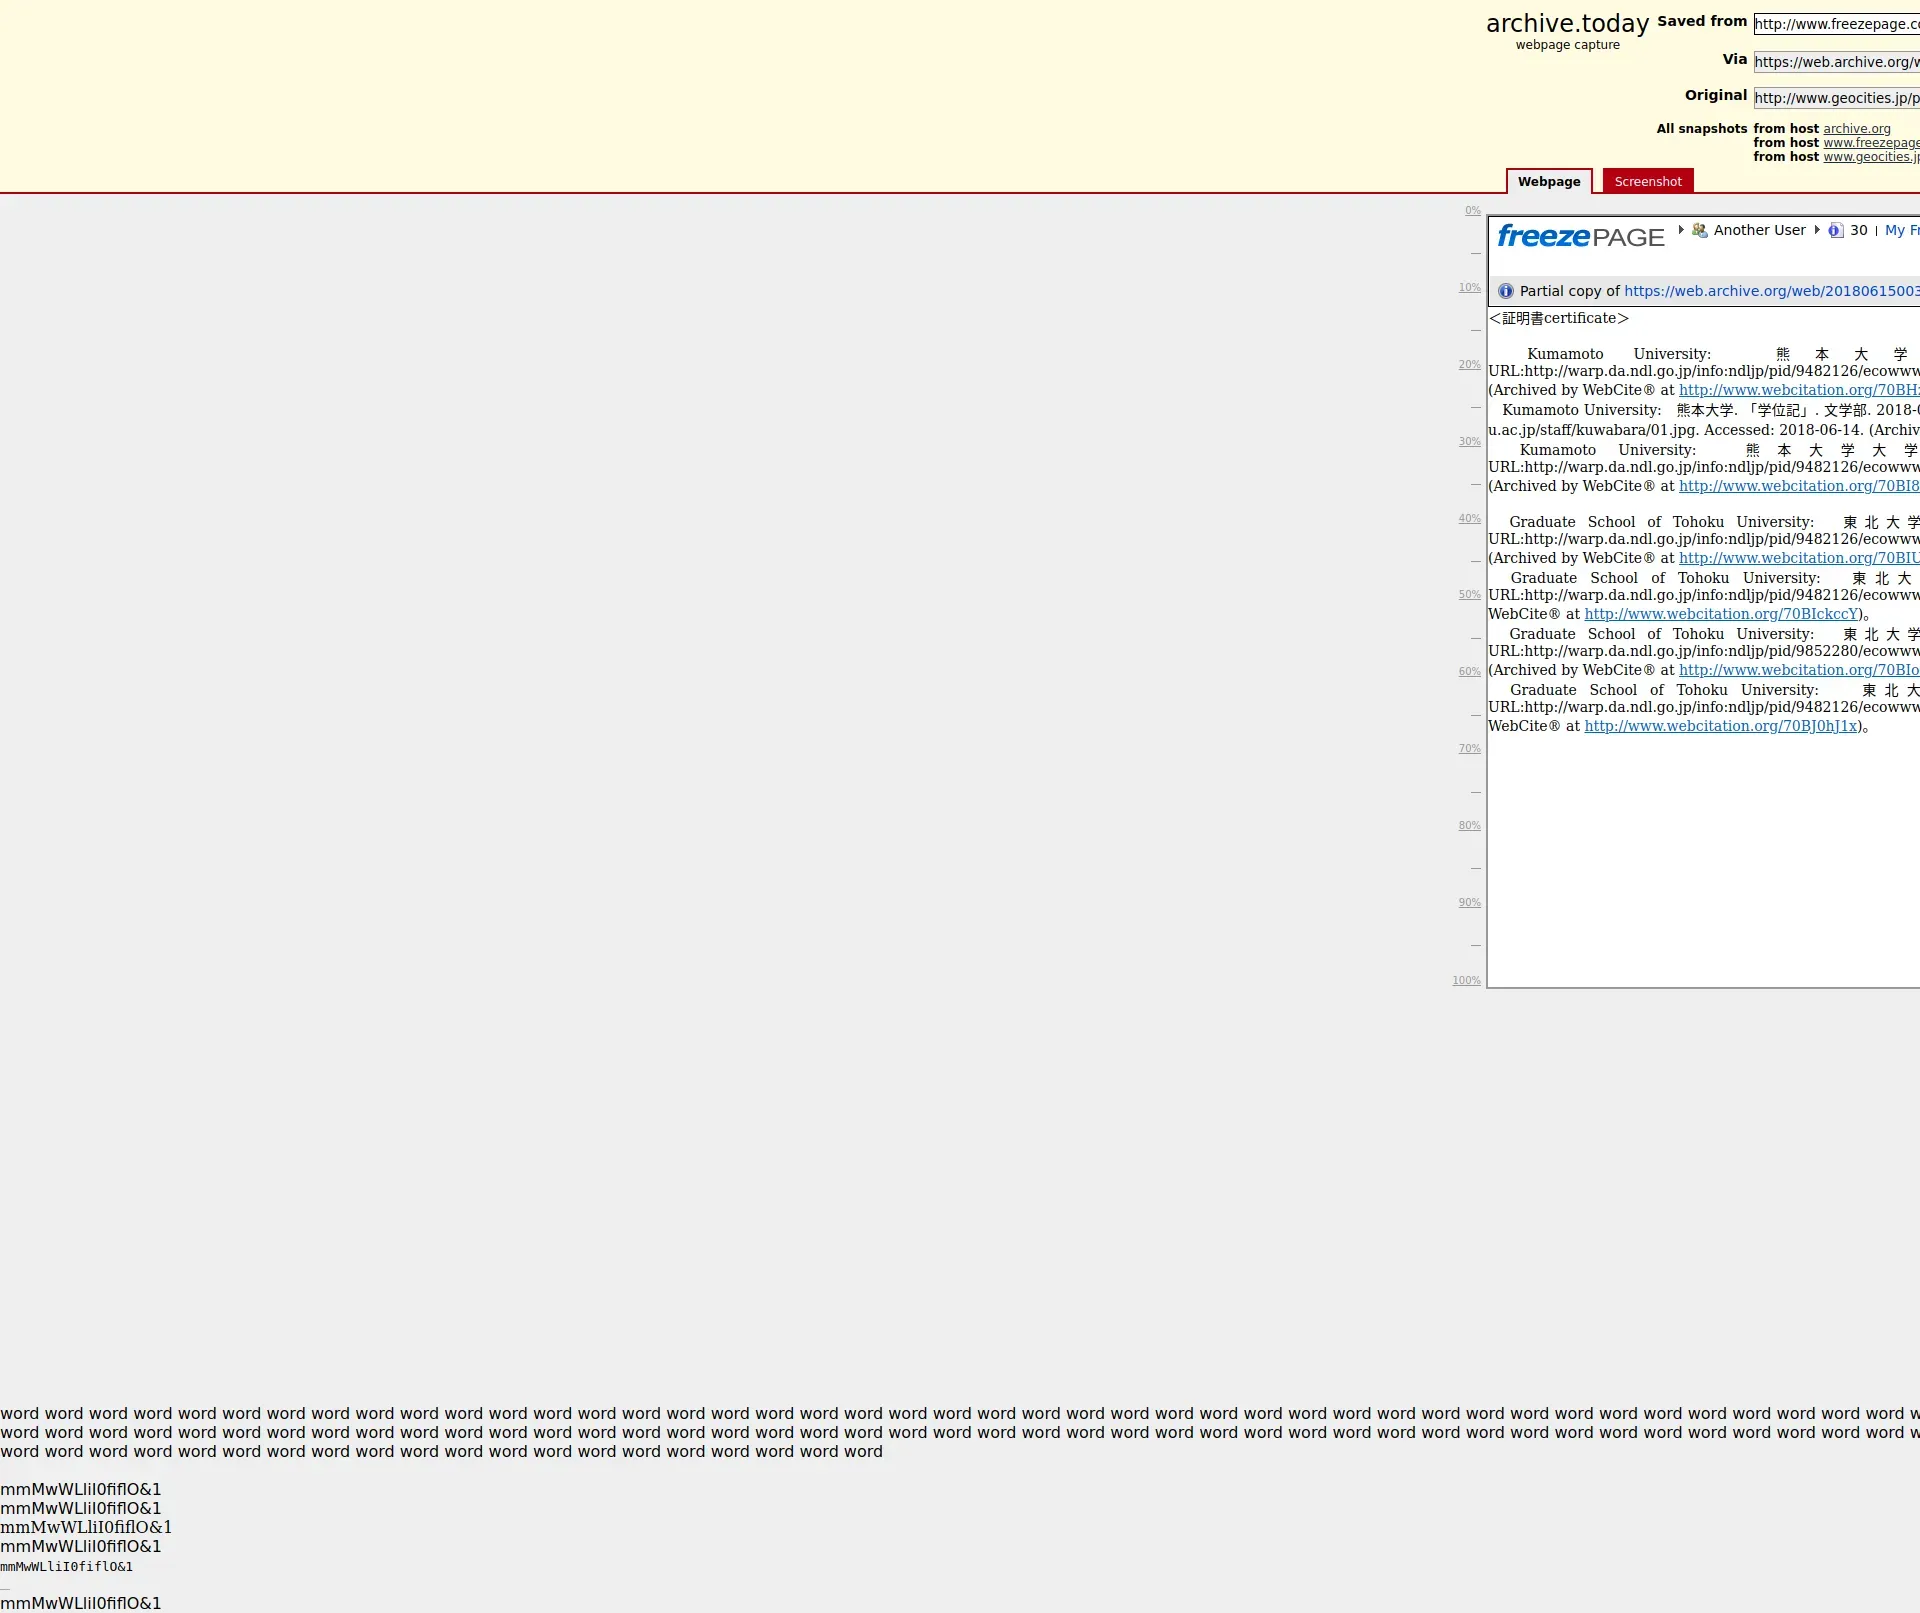1920x1613 pixels.
Task: Click the freezePAGE logo
Action: pyautogui.click(x=1580, y=237)
